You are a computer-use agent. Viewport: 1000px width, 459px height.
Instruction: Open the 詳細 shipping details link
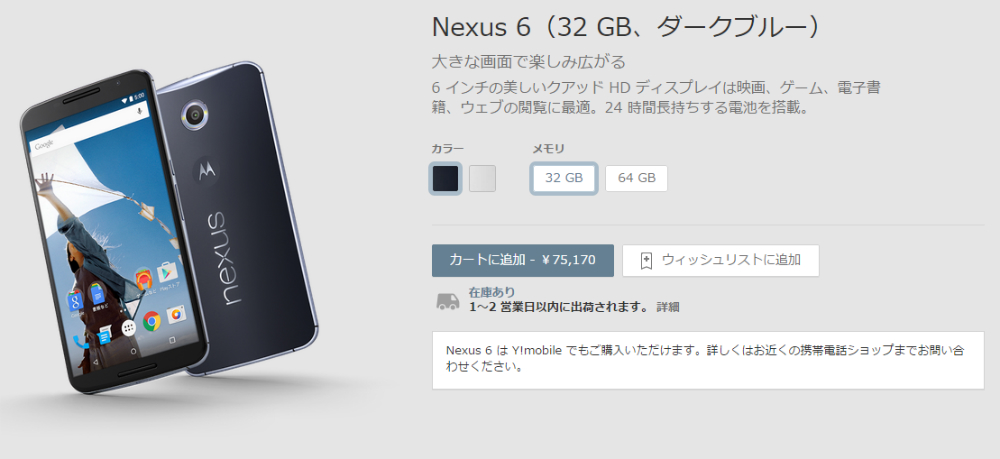pos(668,307)
